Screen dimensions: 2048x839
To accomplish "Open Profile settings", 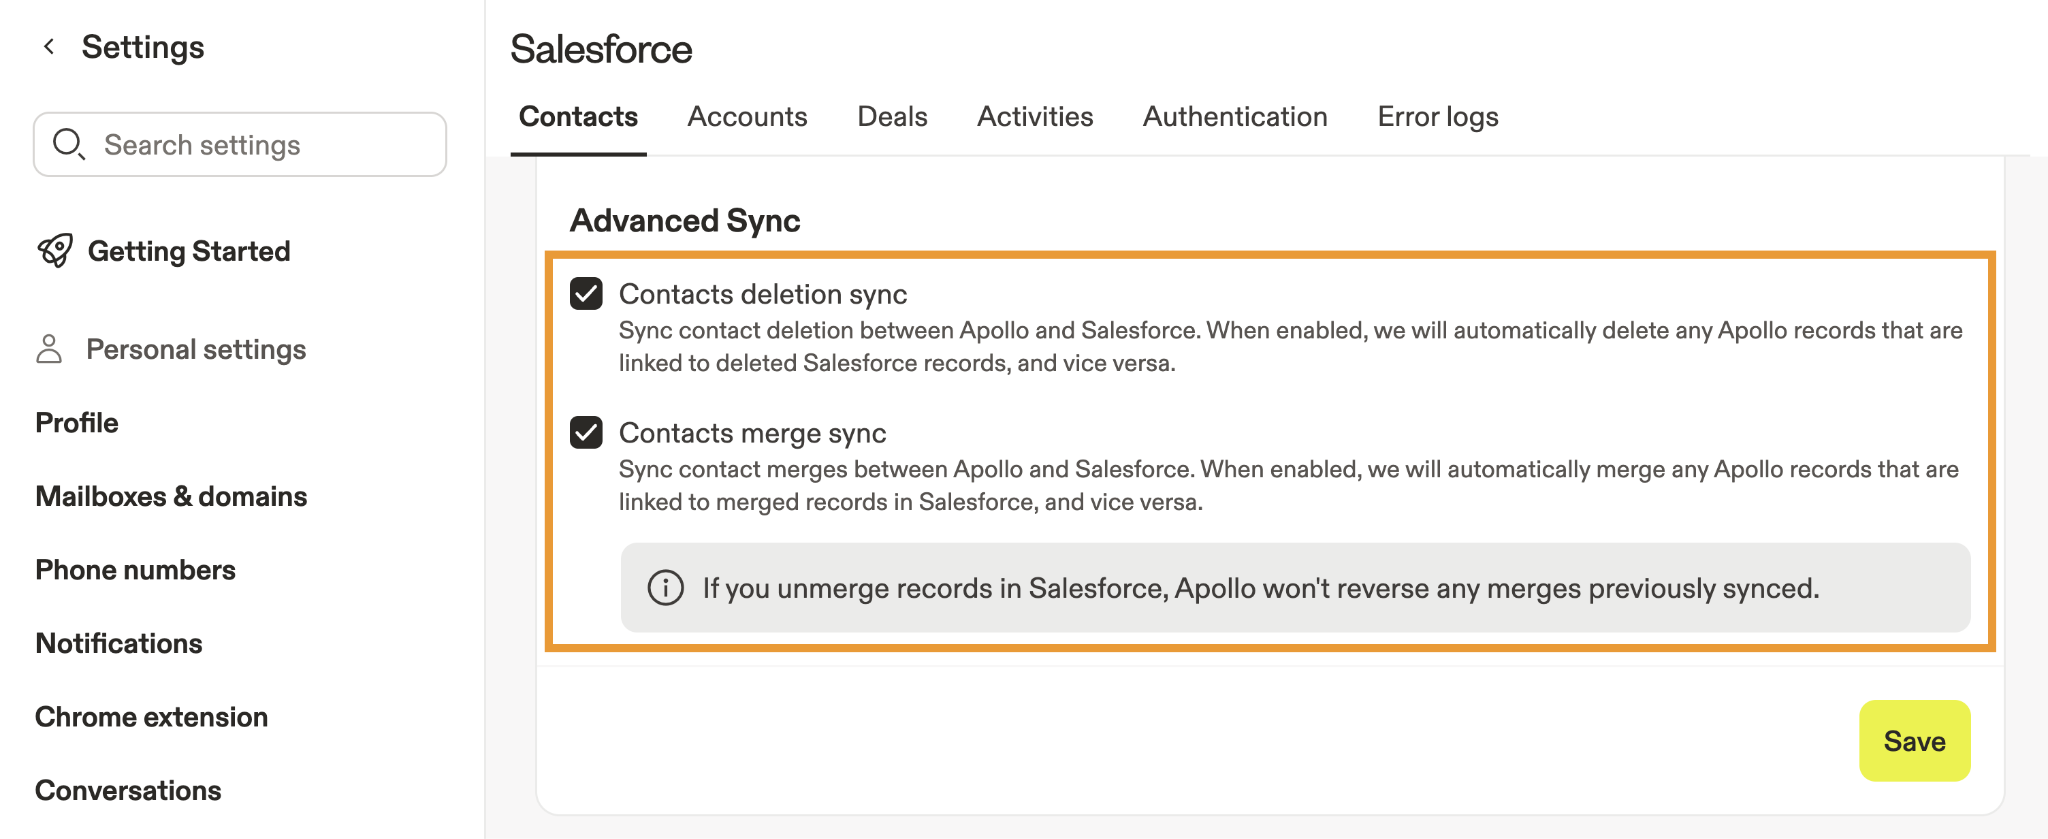I will pyautogui.click(x=77, y=423).
